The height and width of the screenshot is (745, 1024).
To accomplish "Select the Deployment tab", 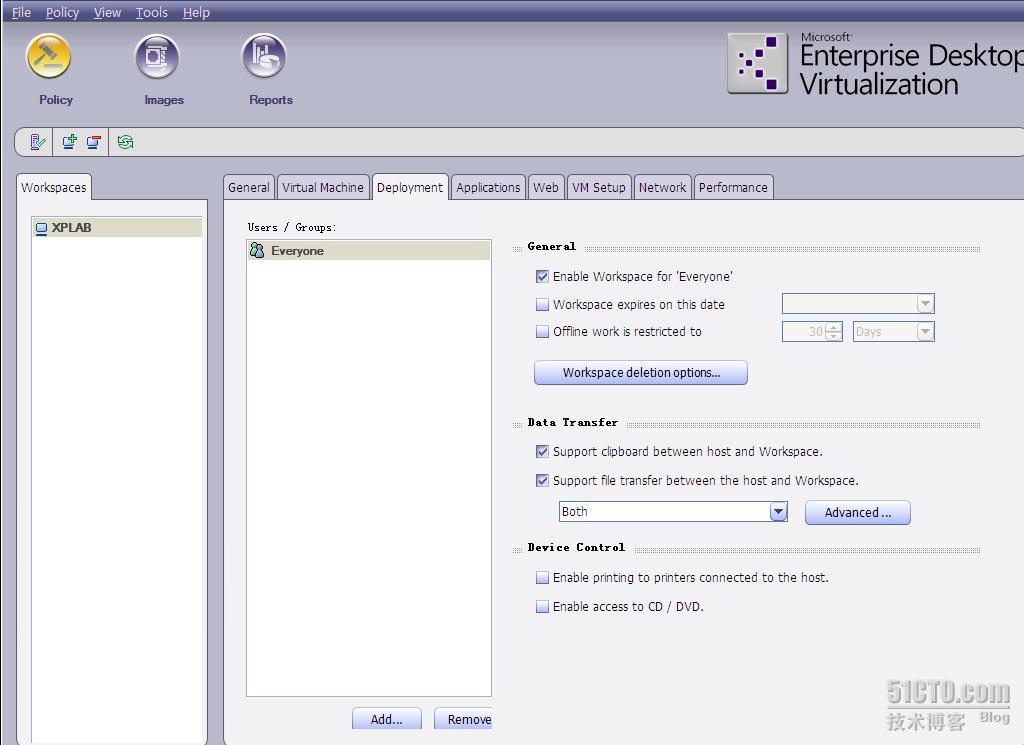I will pyautogui.click(x=410, y=187).
